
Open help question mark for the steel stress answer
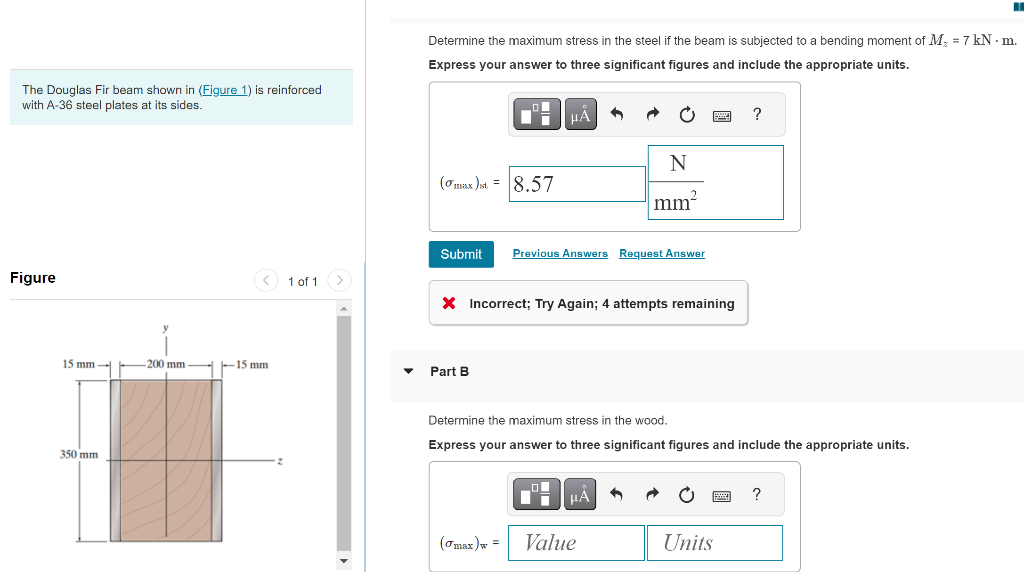click(757, 114)
